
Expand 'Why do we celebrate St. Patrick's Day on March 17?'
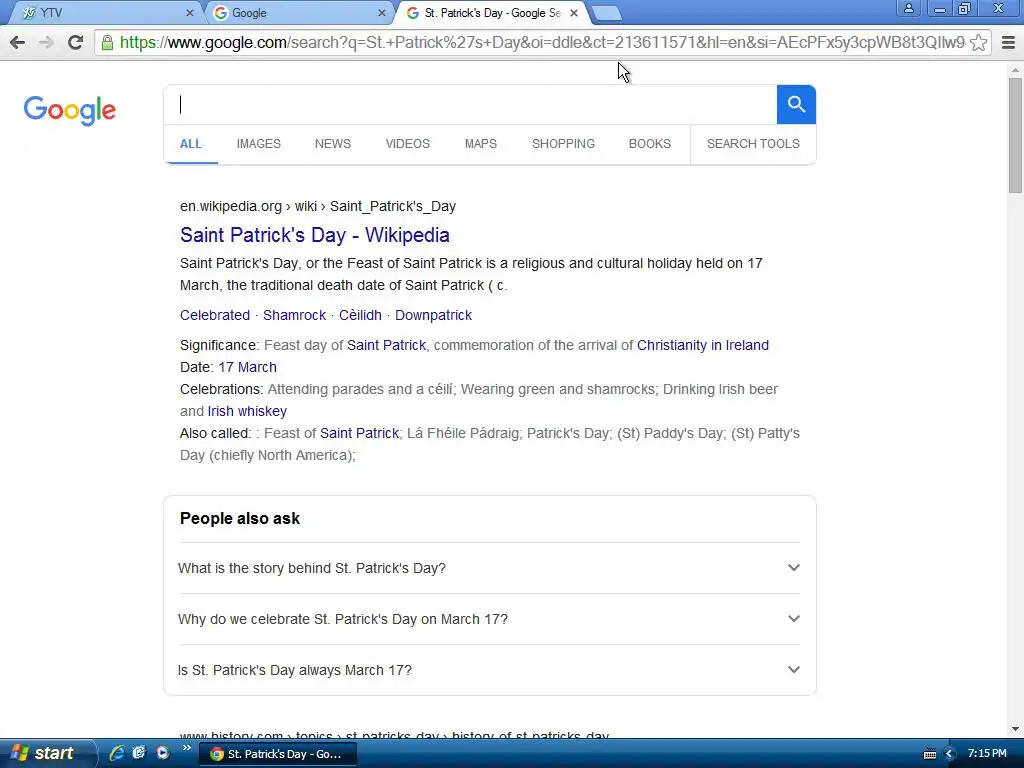click(x=489, y=619)
